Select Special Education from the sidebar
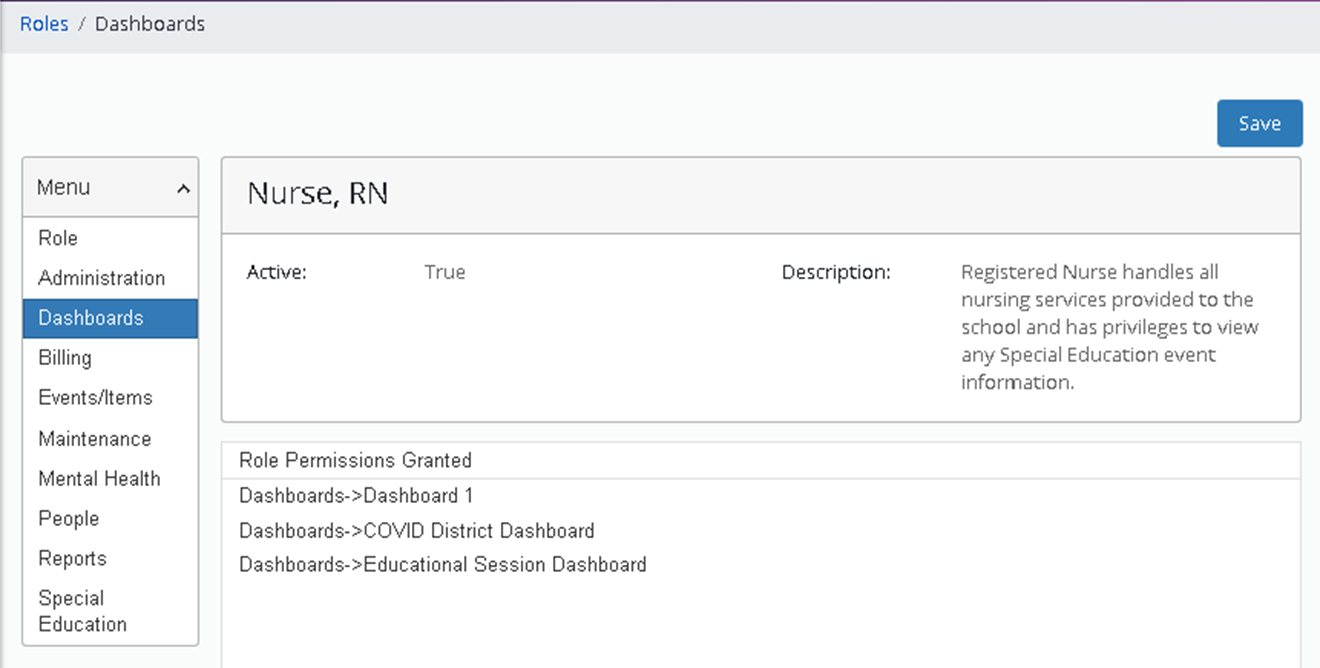The height and width of the screenshot is (668, 1320). click(81, 610)
